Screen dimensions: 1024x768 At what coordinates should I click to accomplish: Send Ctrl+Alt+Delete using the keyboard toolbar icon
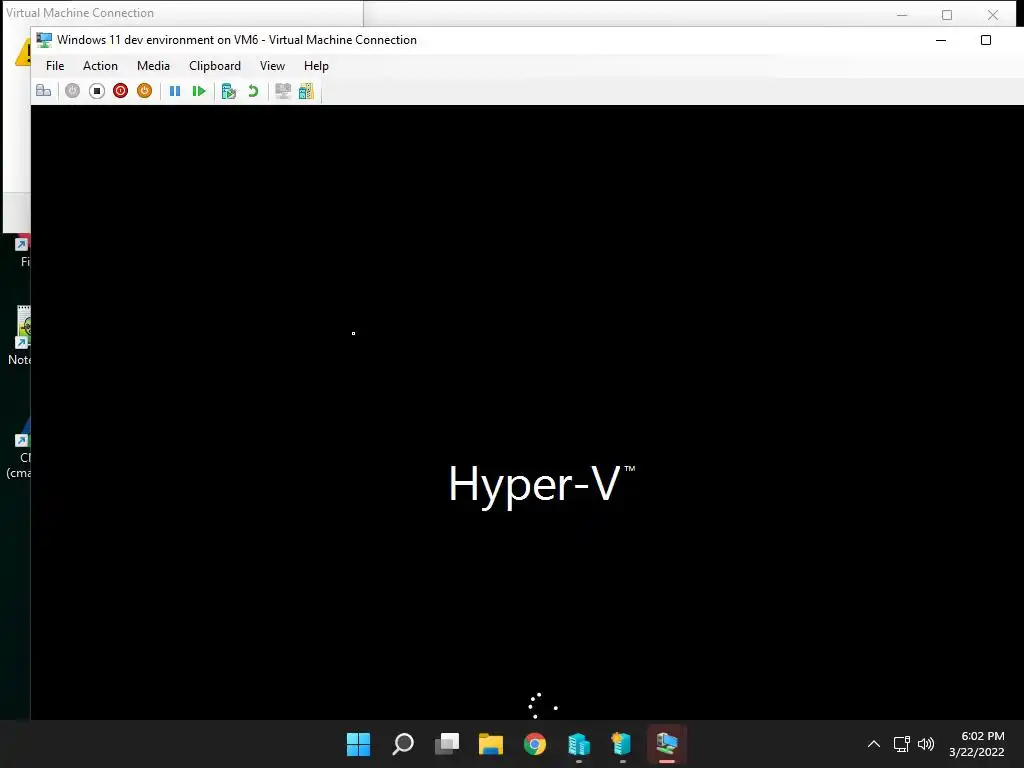[44, 91]
